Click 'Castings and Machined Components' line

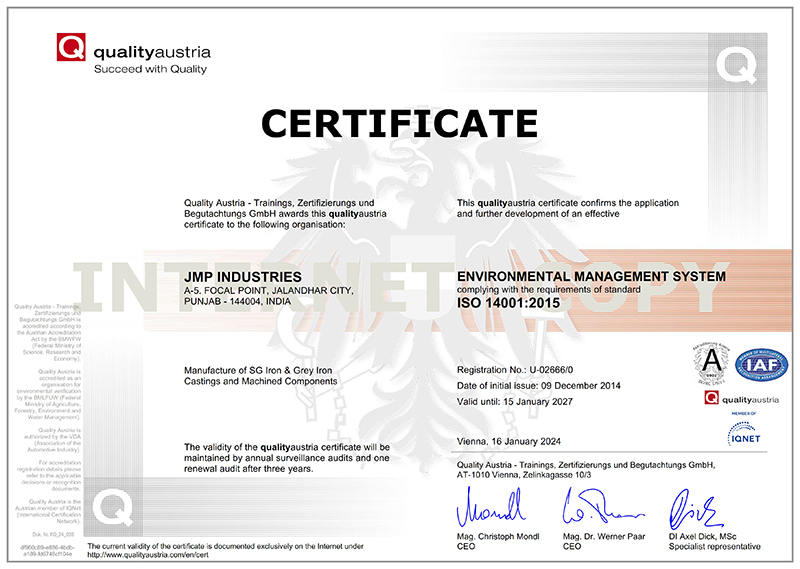(x=261, y=381)
